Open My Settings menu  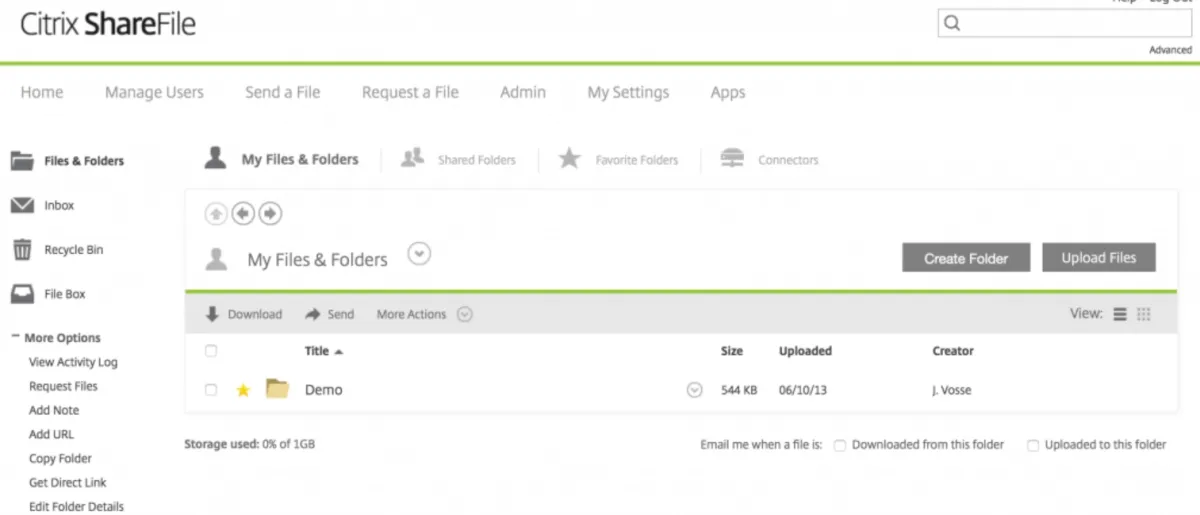[x=628, y=92]
